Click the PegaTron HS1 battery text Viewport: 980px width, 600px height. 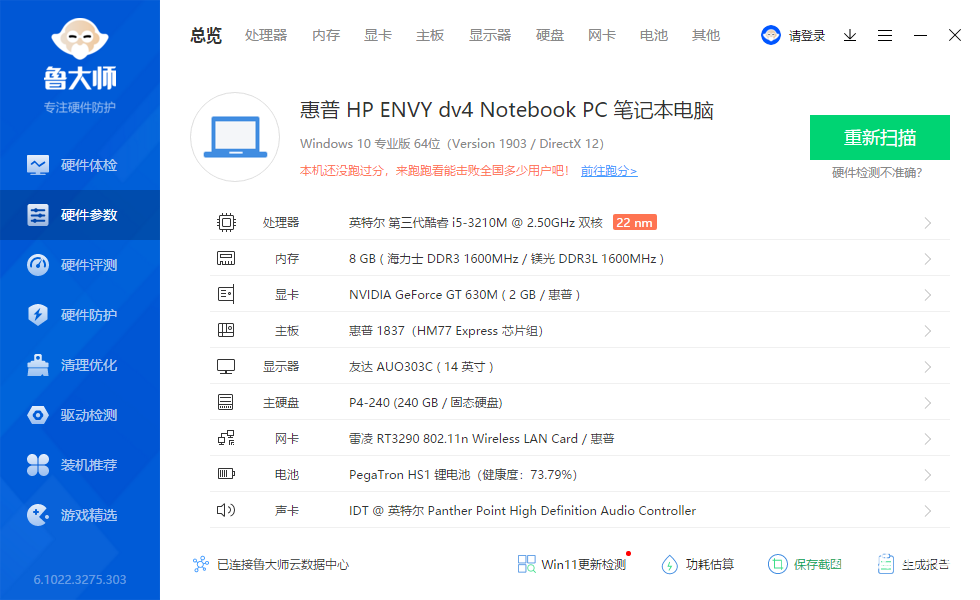point(462,474)
